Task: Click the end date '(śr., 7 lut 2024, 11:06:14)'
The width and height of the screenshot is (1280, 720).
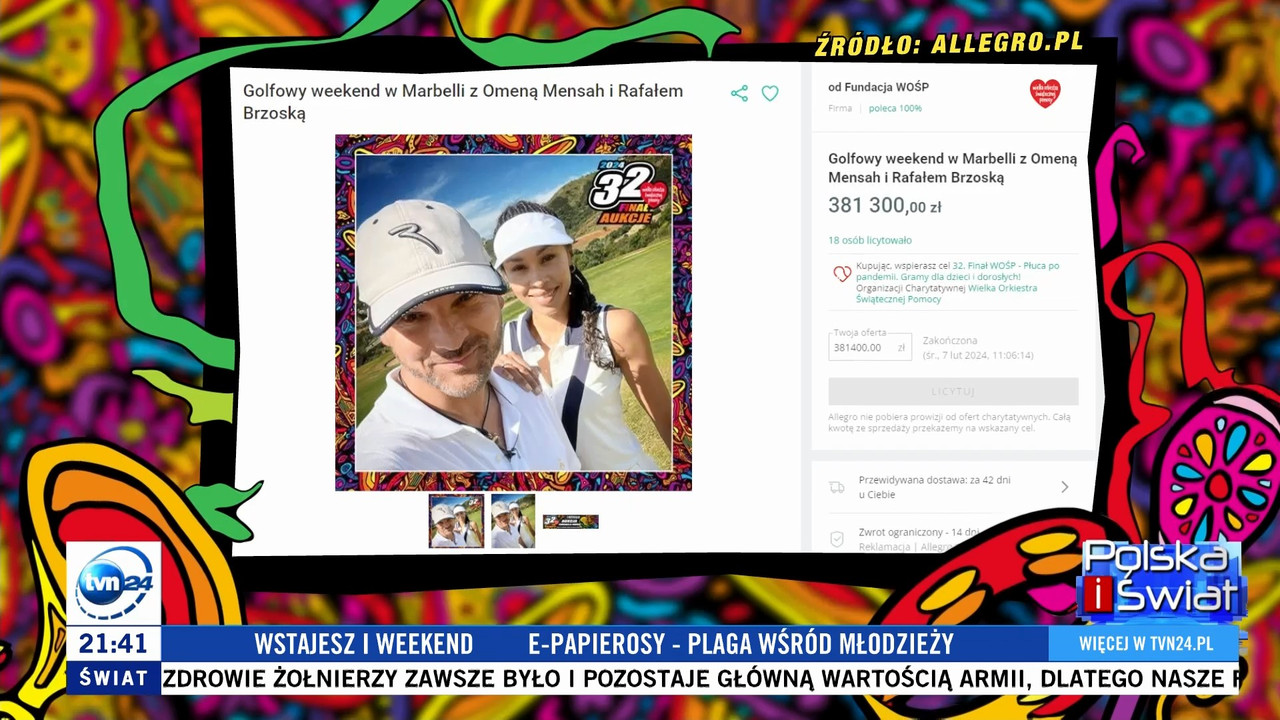Action: pyautogui.click(x=978, y=355)
